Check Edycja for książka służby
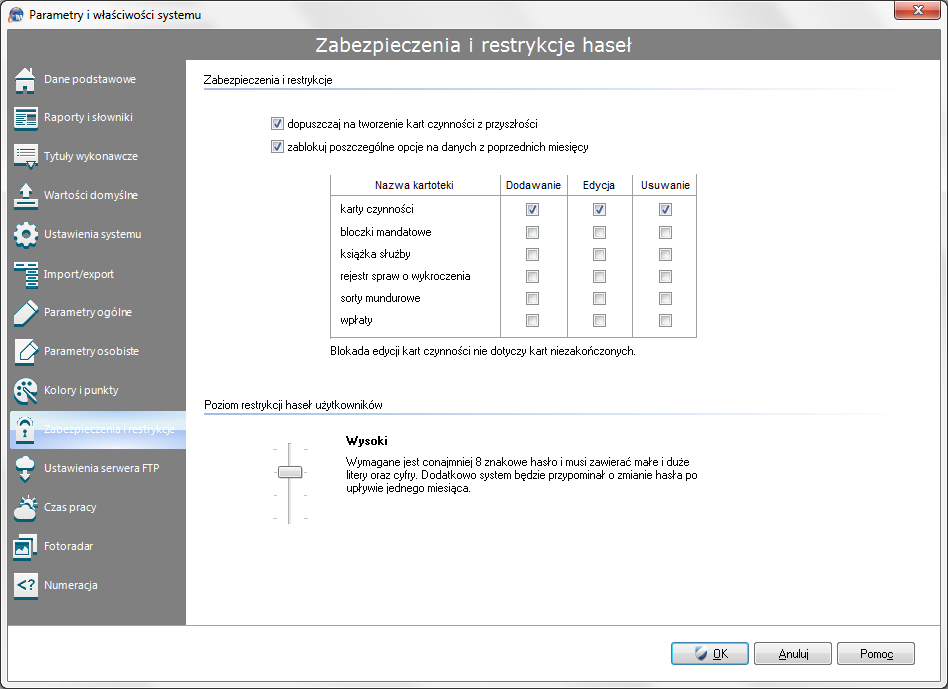The image size is (948, 689). coord(599,254)
